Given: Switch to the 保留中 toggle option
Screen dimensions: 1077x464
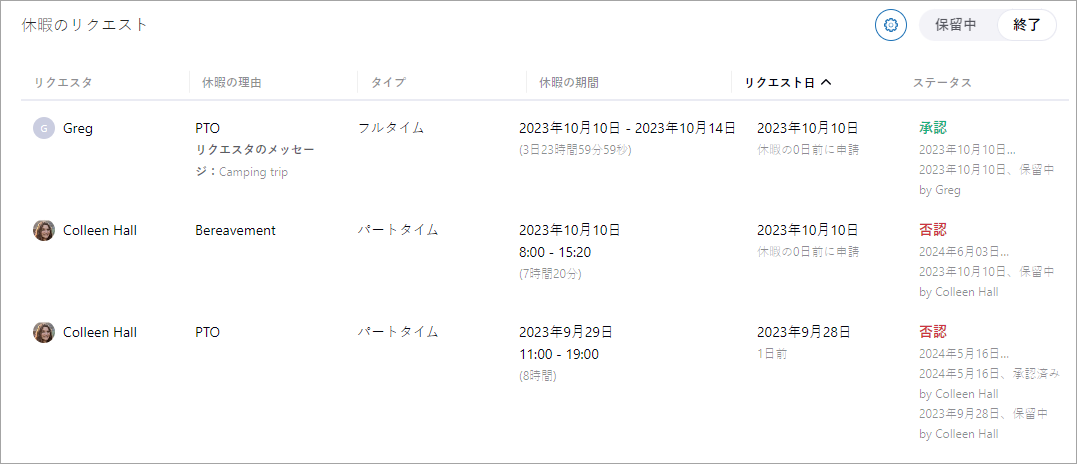Looking at the screenshot, I should [x=955, y=25].
